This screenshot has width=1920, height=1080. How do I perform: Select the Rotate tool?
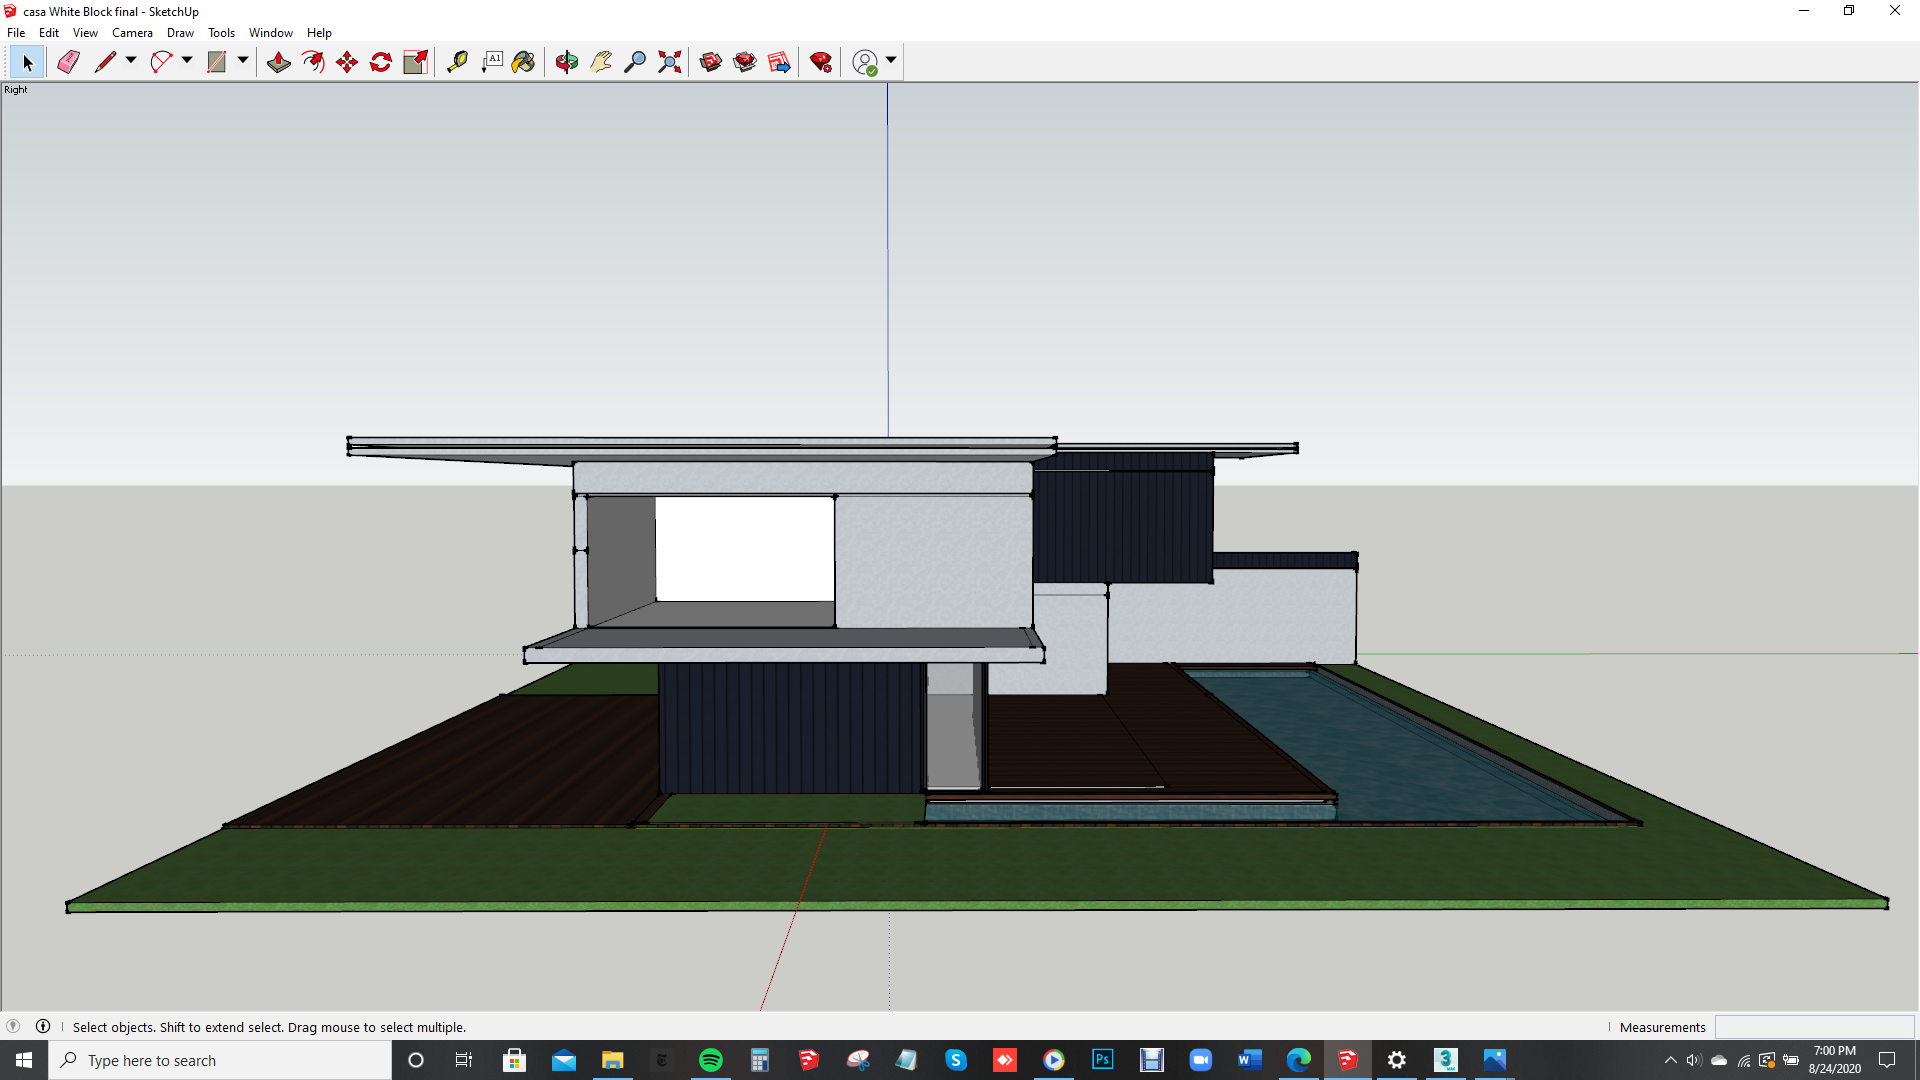[x=381, y=62]
